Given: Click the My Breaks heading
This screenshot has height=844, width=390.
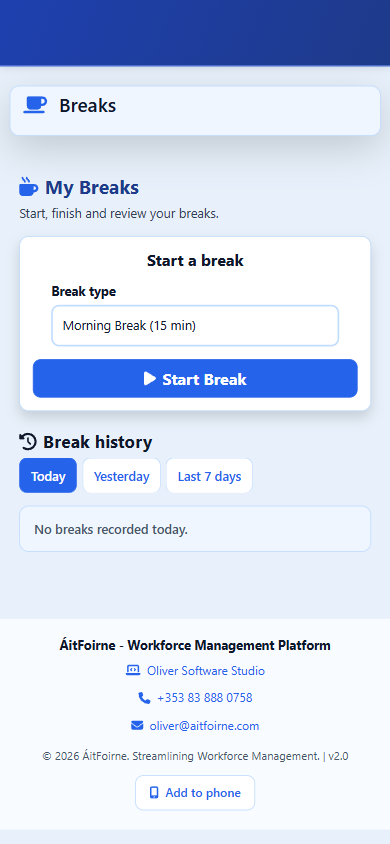Looking at the screenshot, I should click(x=92, y=187).
